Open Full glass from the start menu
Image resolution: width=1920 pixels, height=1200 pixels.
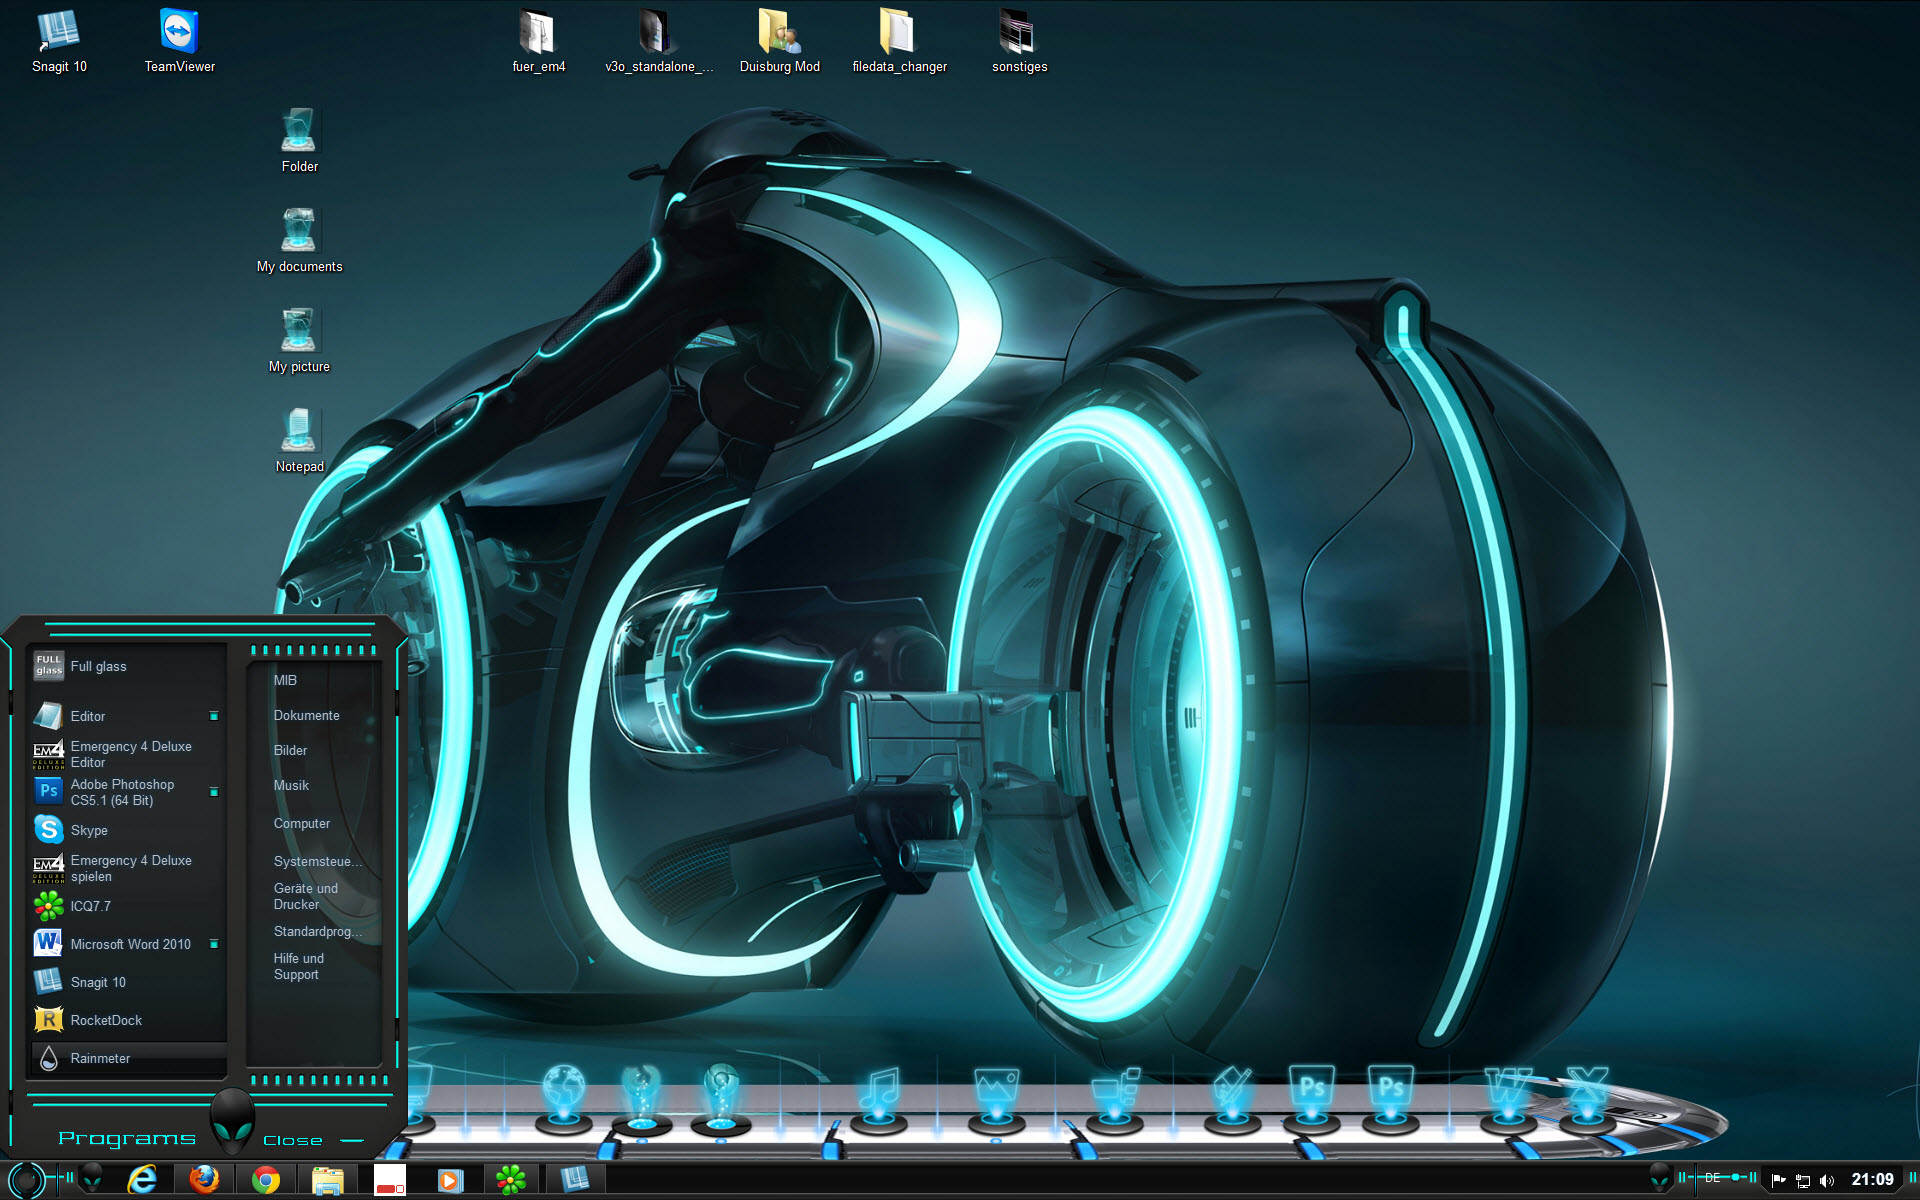[x=127, y=666]
